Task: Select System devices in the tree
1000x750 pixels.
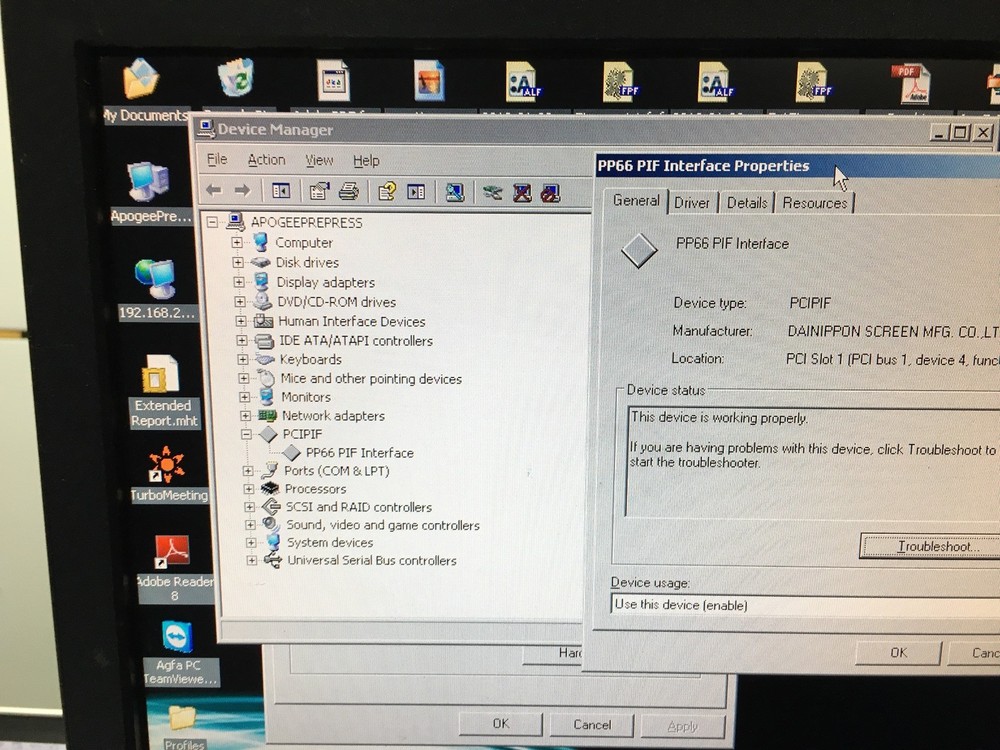Action: click(330, 543)
